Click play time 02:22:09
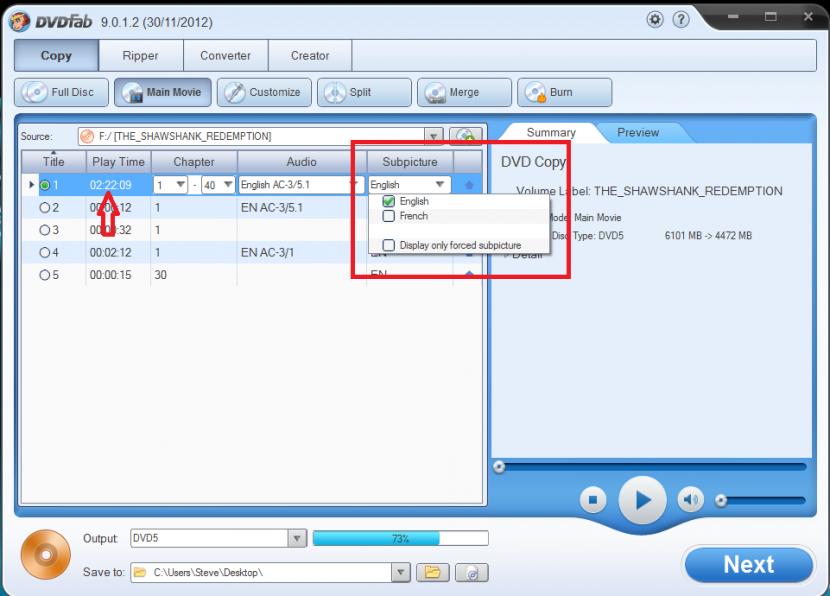The width and height of the screenshot is (830, 596). pyautogui.click(x=111, y=185)
